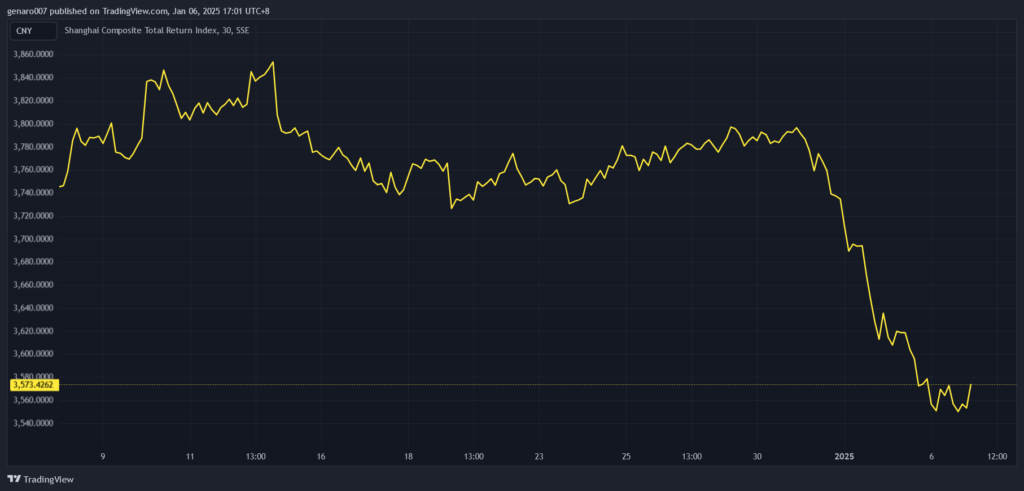
Task: Click date 9 on the time axis
Action: coord(103,456)
